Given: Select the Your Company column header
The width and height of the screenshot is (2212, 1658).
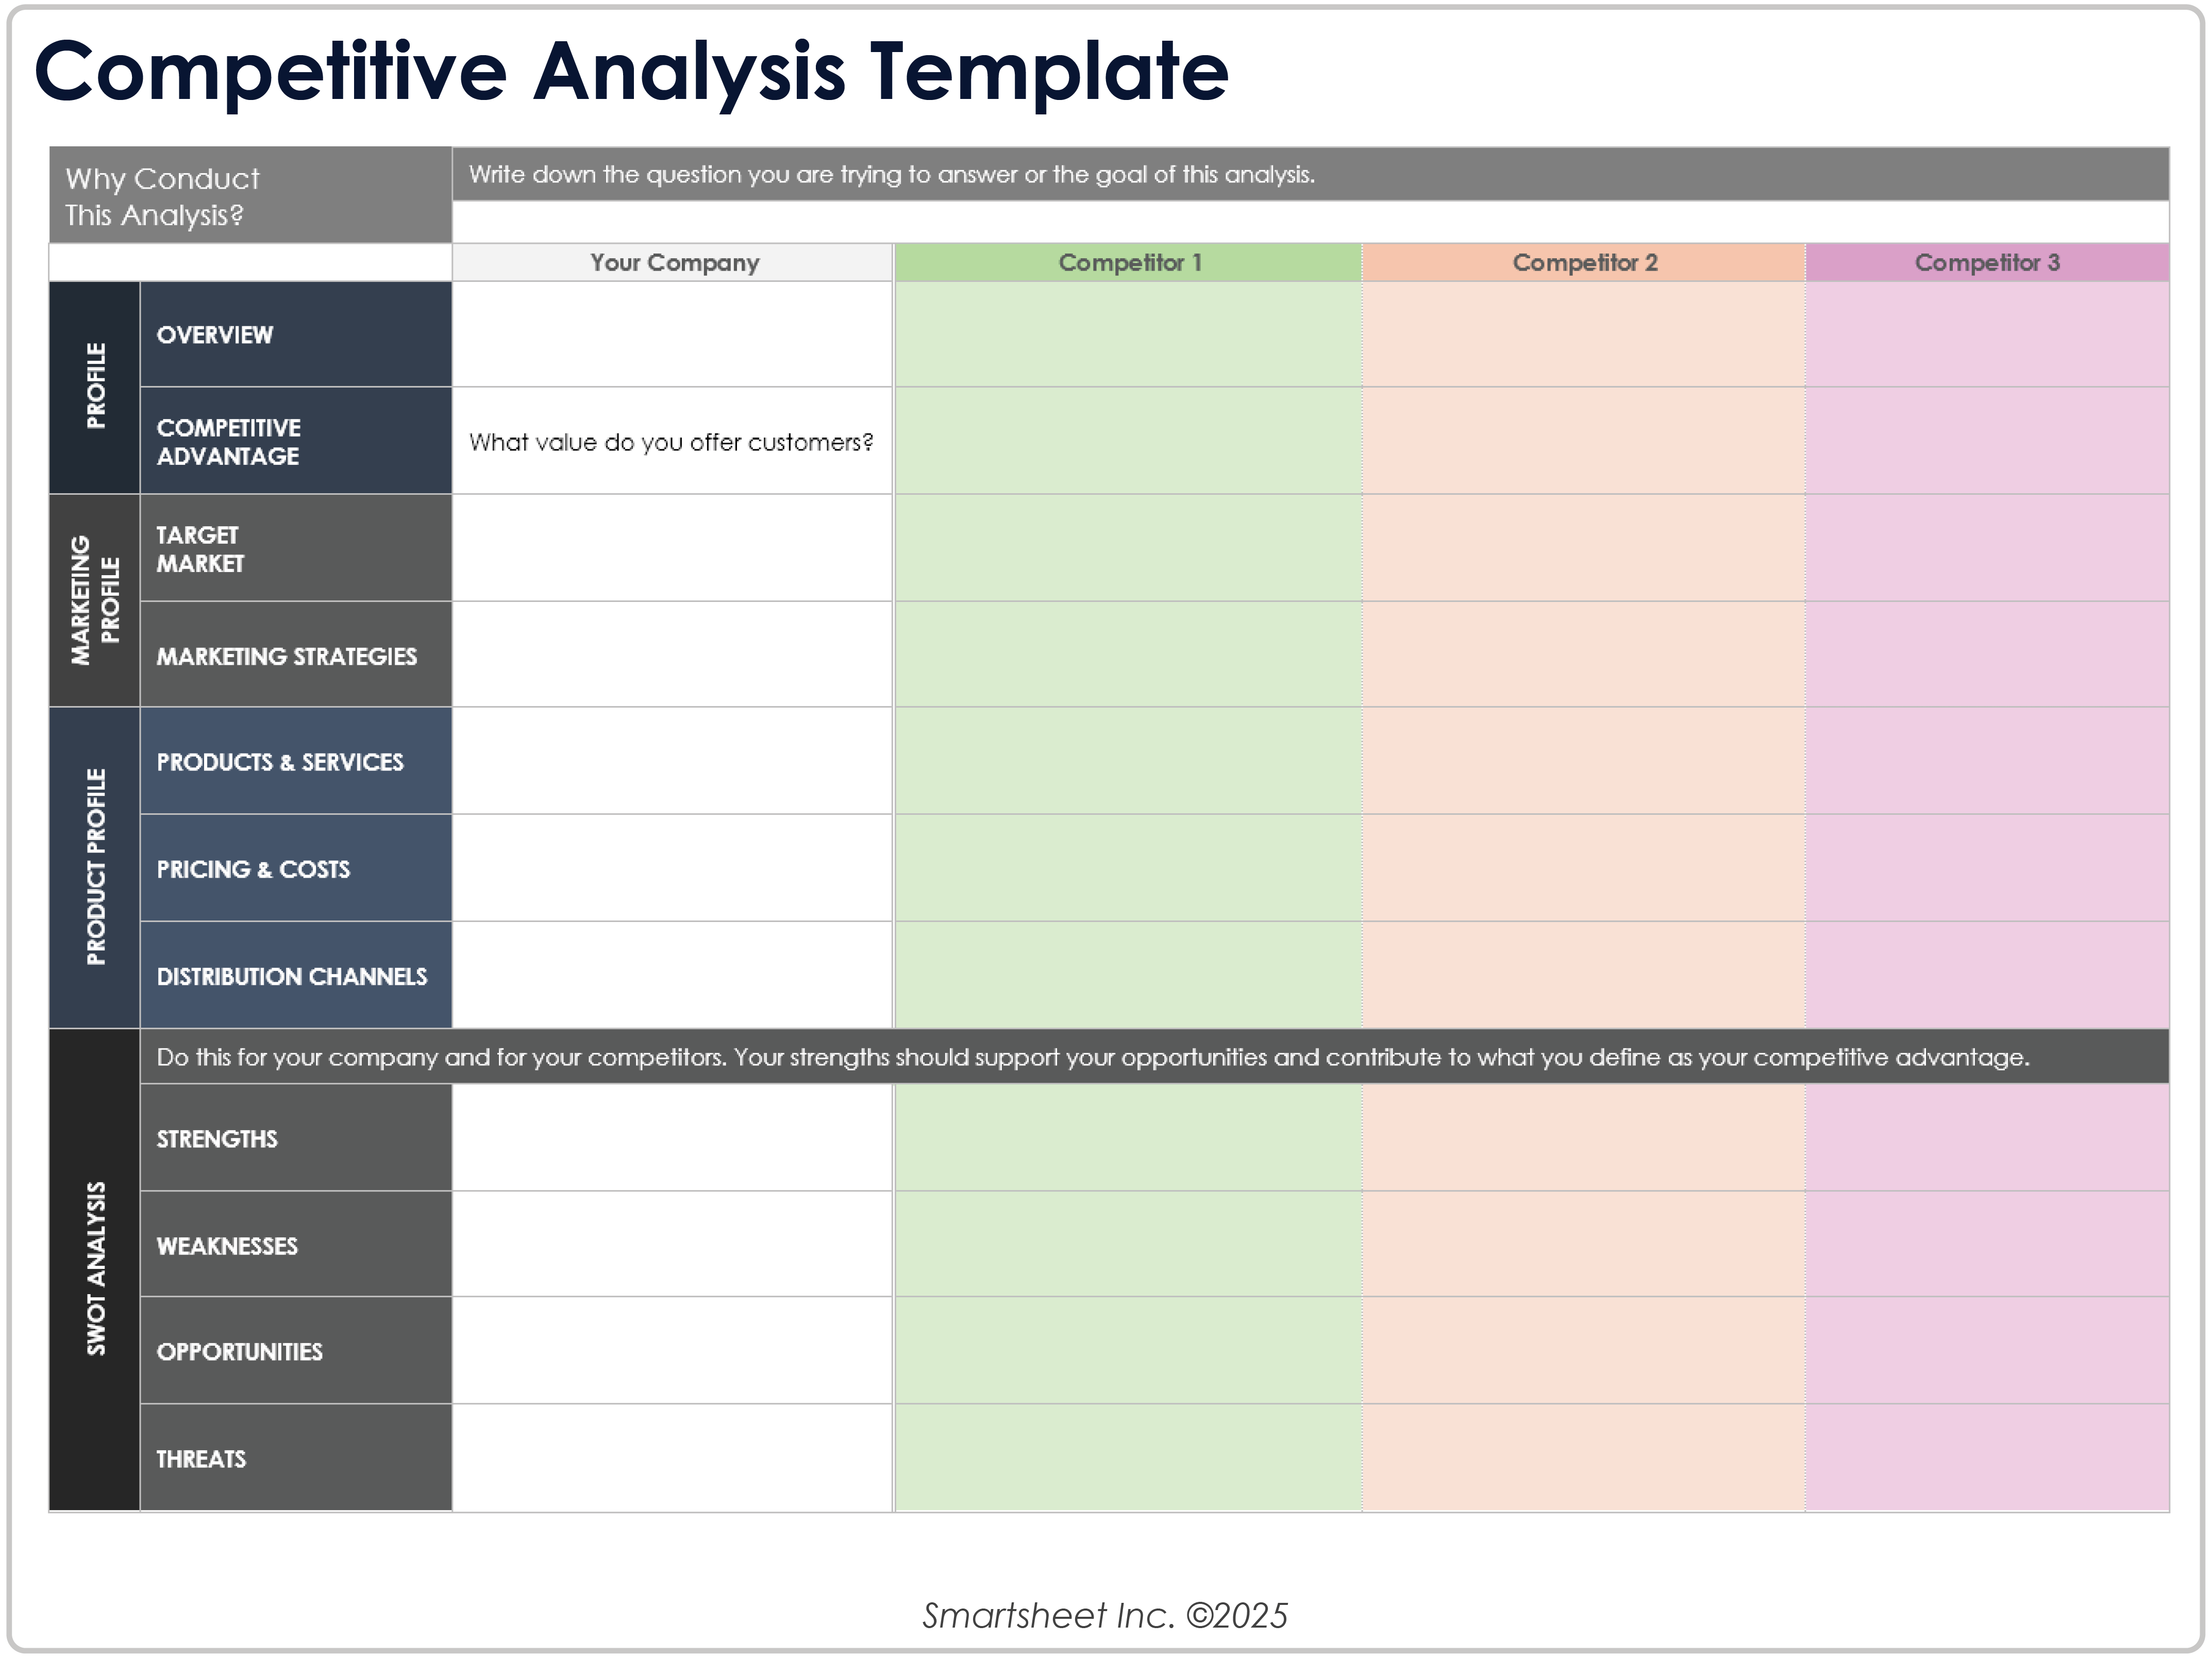Looking at the screenshot, I should (673, 263).
